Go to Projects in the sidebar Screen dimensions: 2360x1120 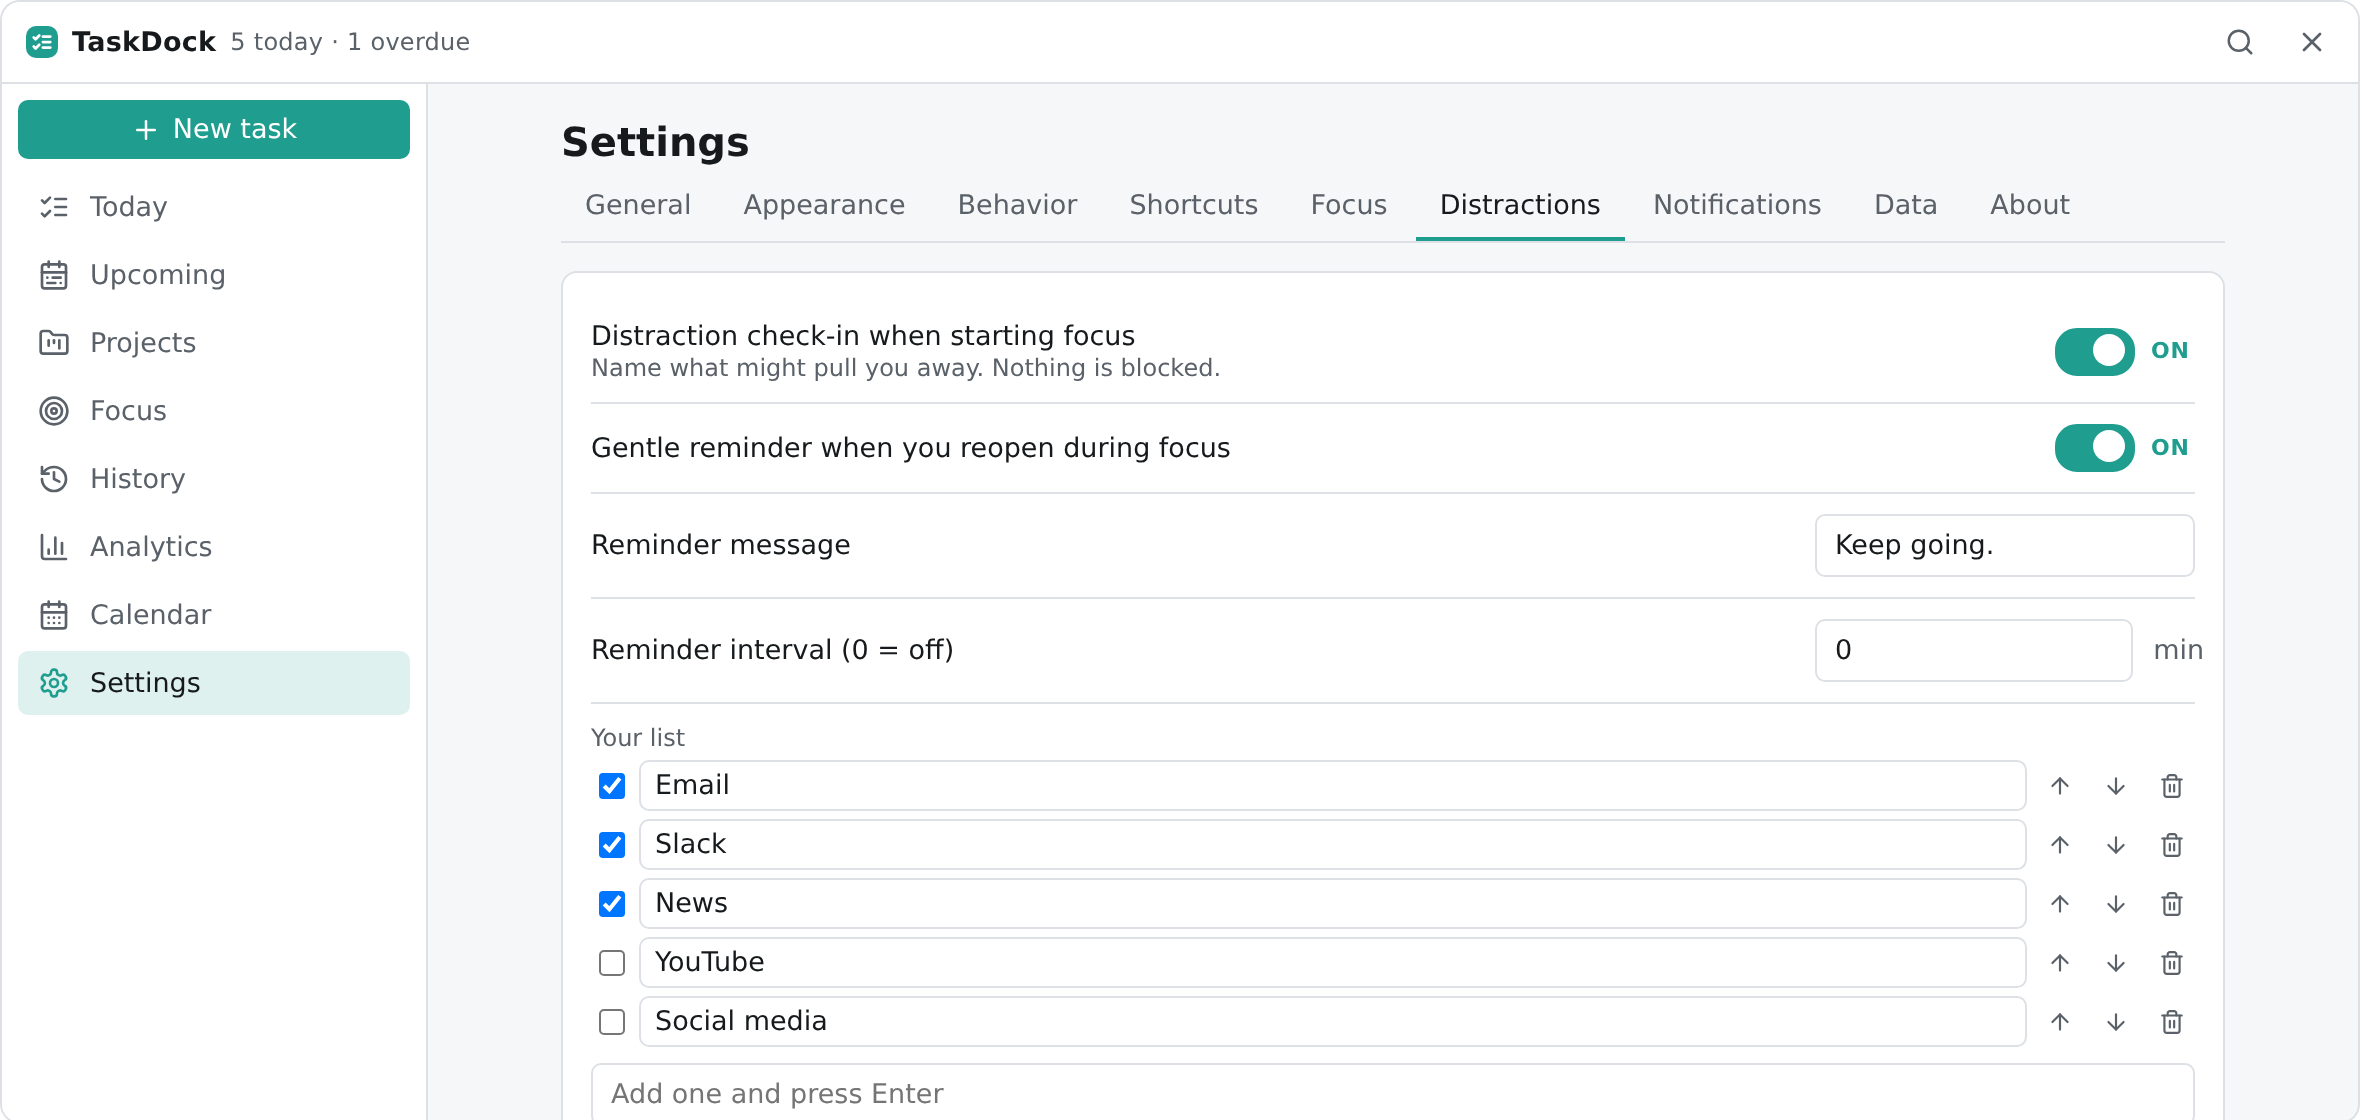[214, 343]
